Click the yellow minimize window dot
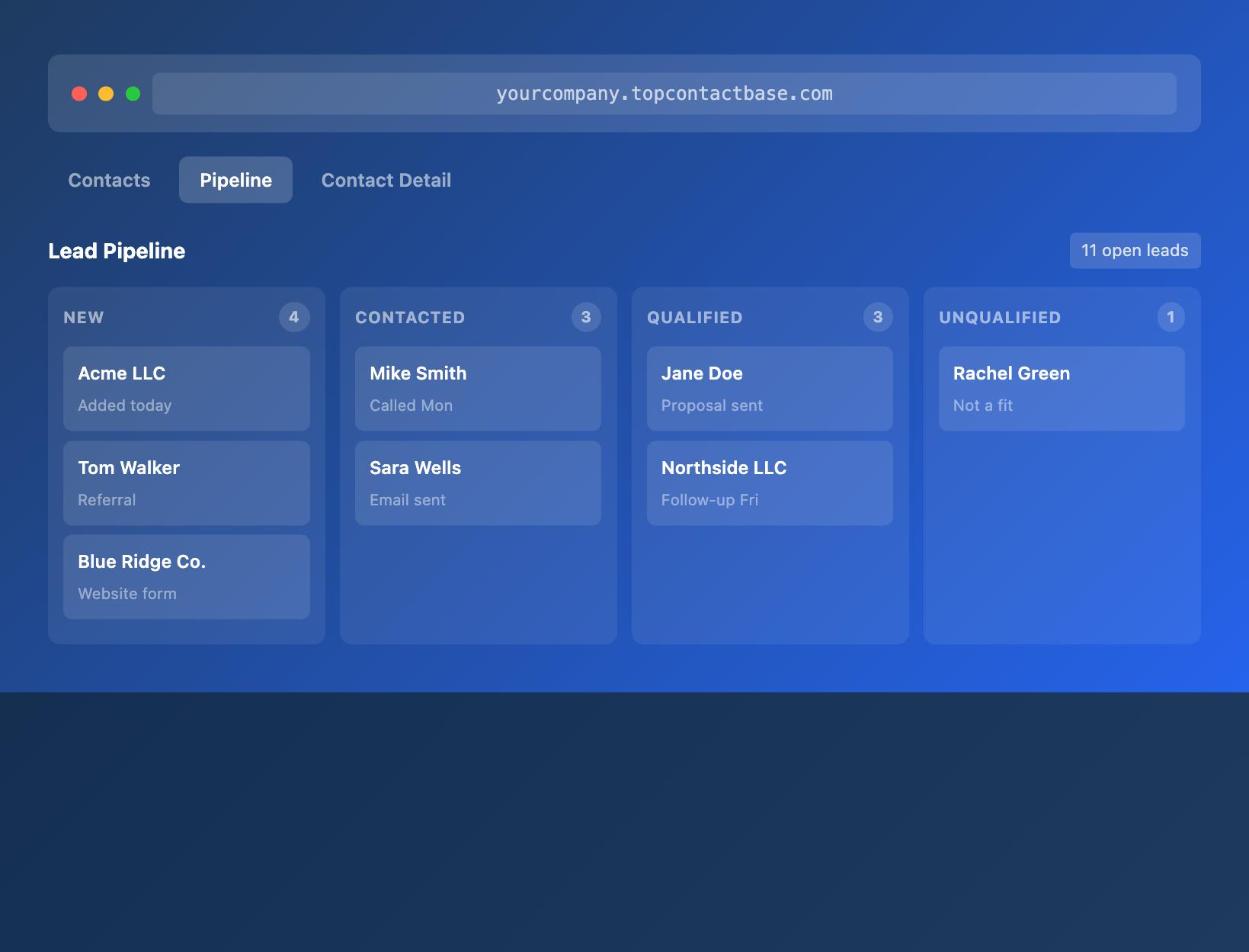The width and height of the screenshot is (1249, 952). 106,94
